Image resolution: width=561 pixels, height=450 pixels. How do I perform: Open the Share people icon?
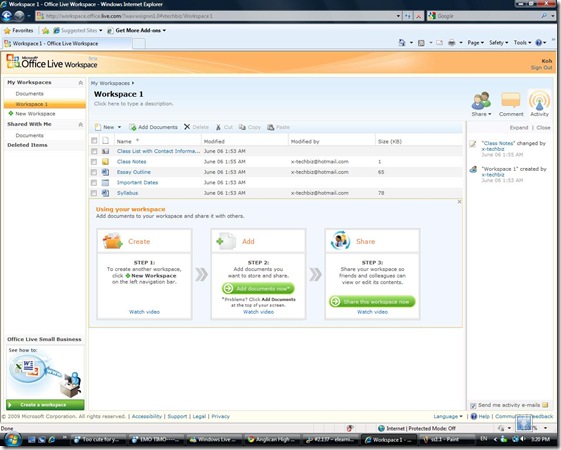click(x=481, y=101)
